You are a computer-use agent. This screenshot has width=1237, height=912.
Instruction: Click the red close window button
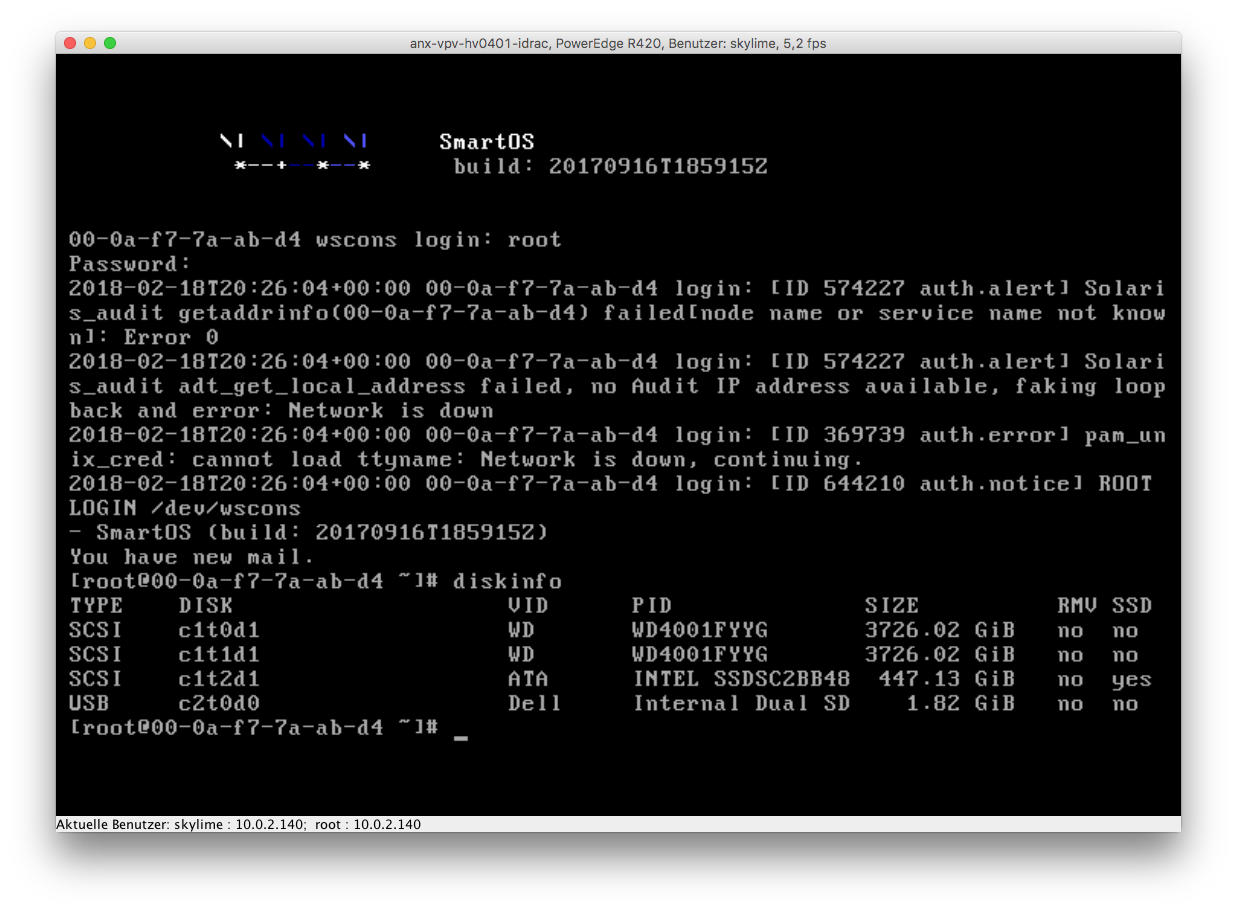pos(70,43)
